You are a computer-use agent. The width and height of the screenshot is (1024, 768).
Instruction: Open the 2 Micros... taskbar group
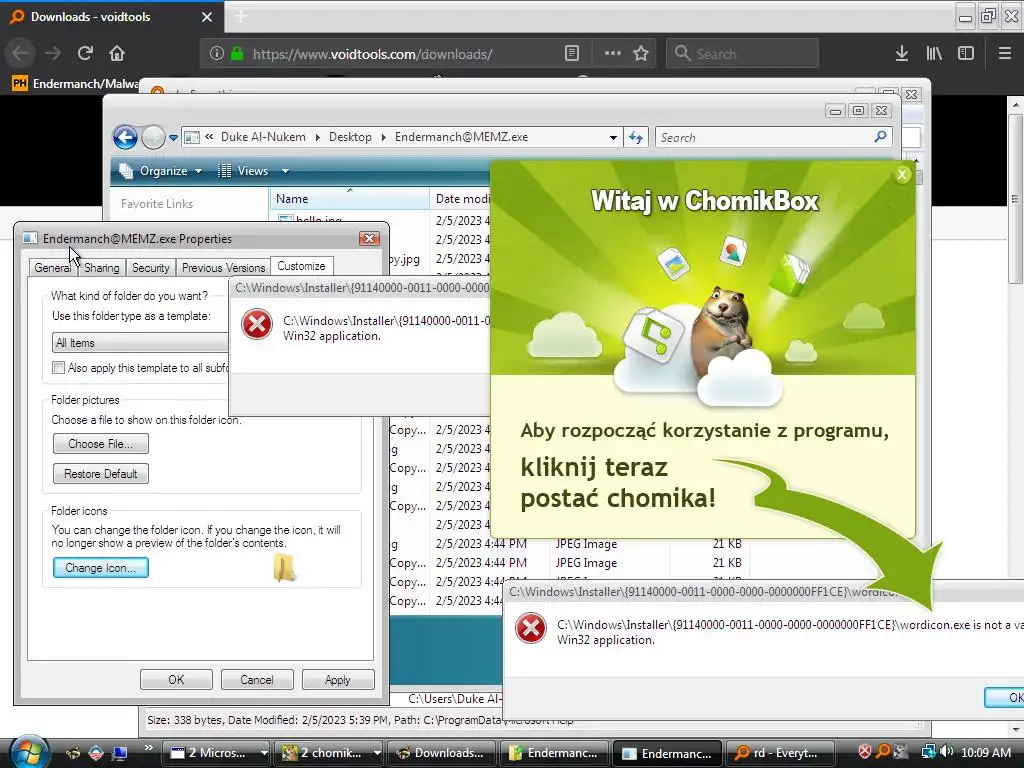pos(217,753)
